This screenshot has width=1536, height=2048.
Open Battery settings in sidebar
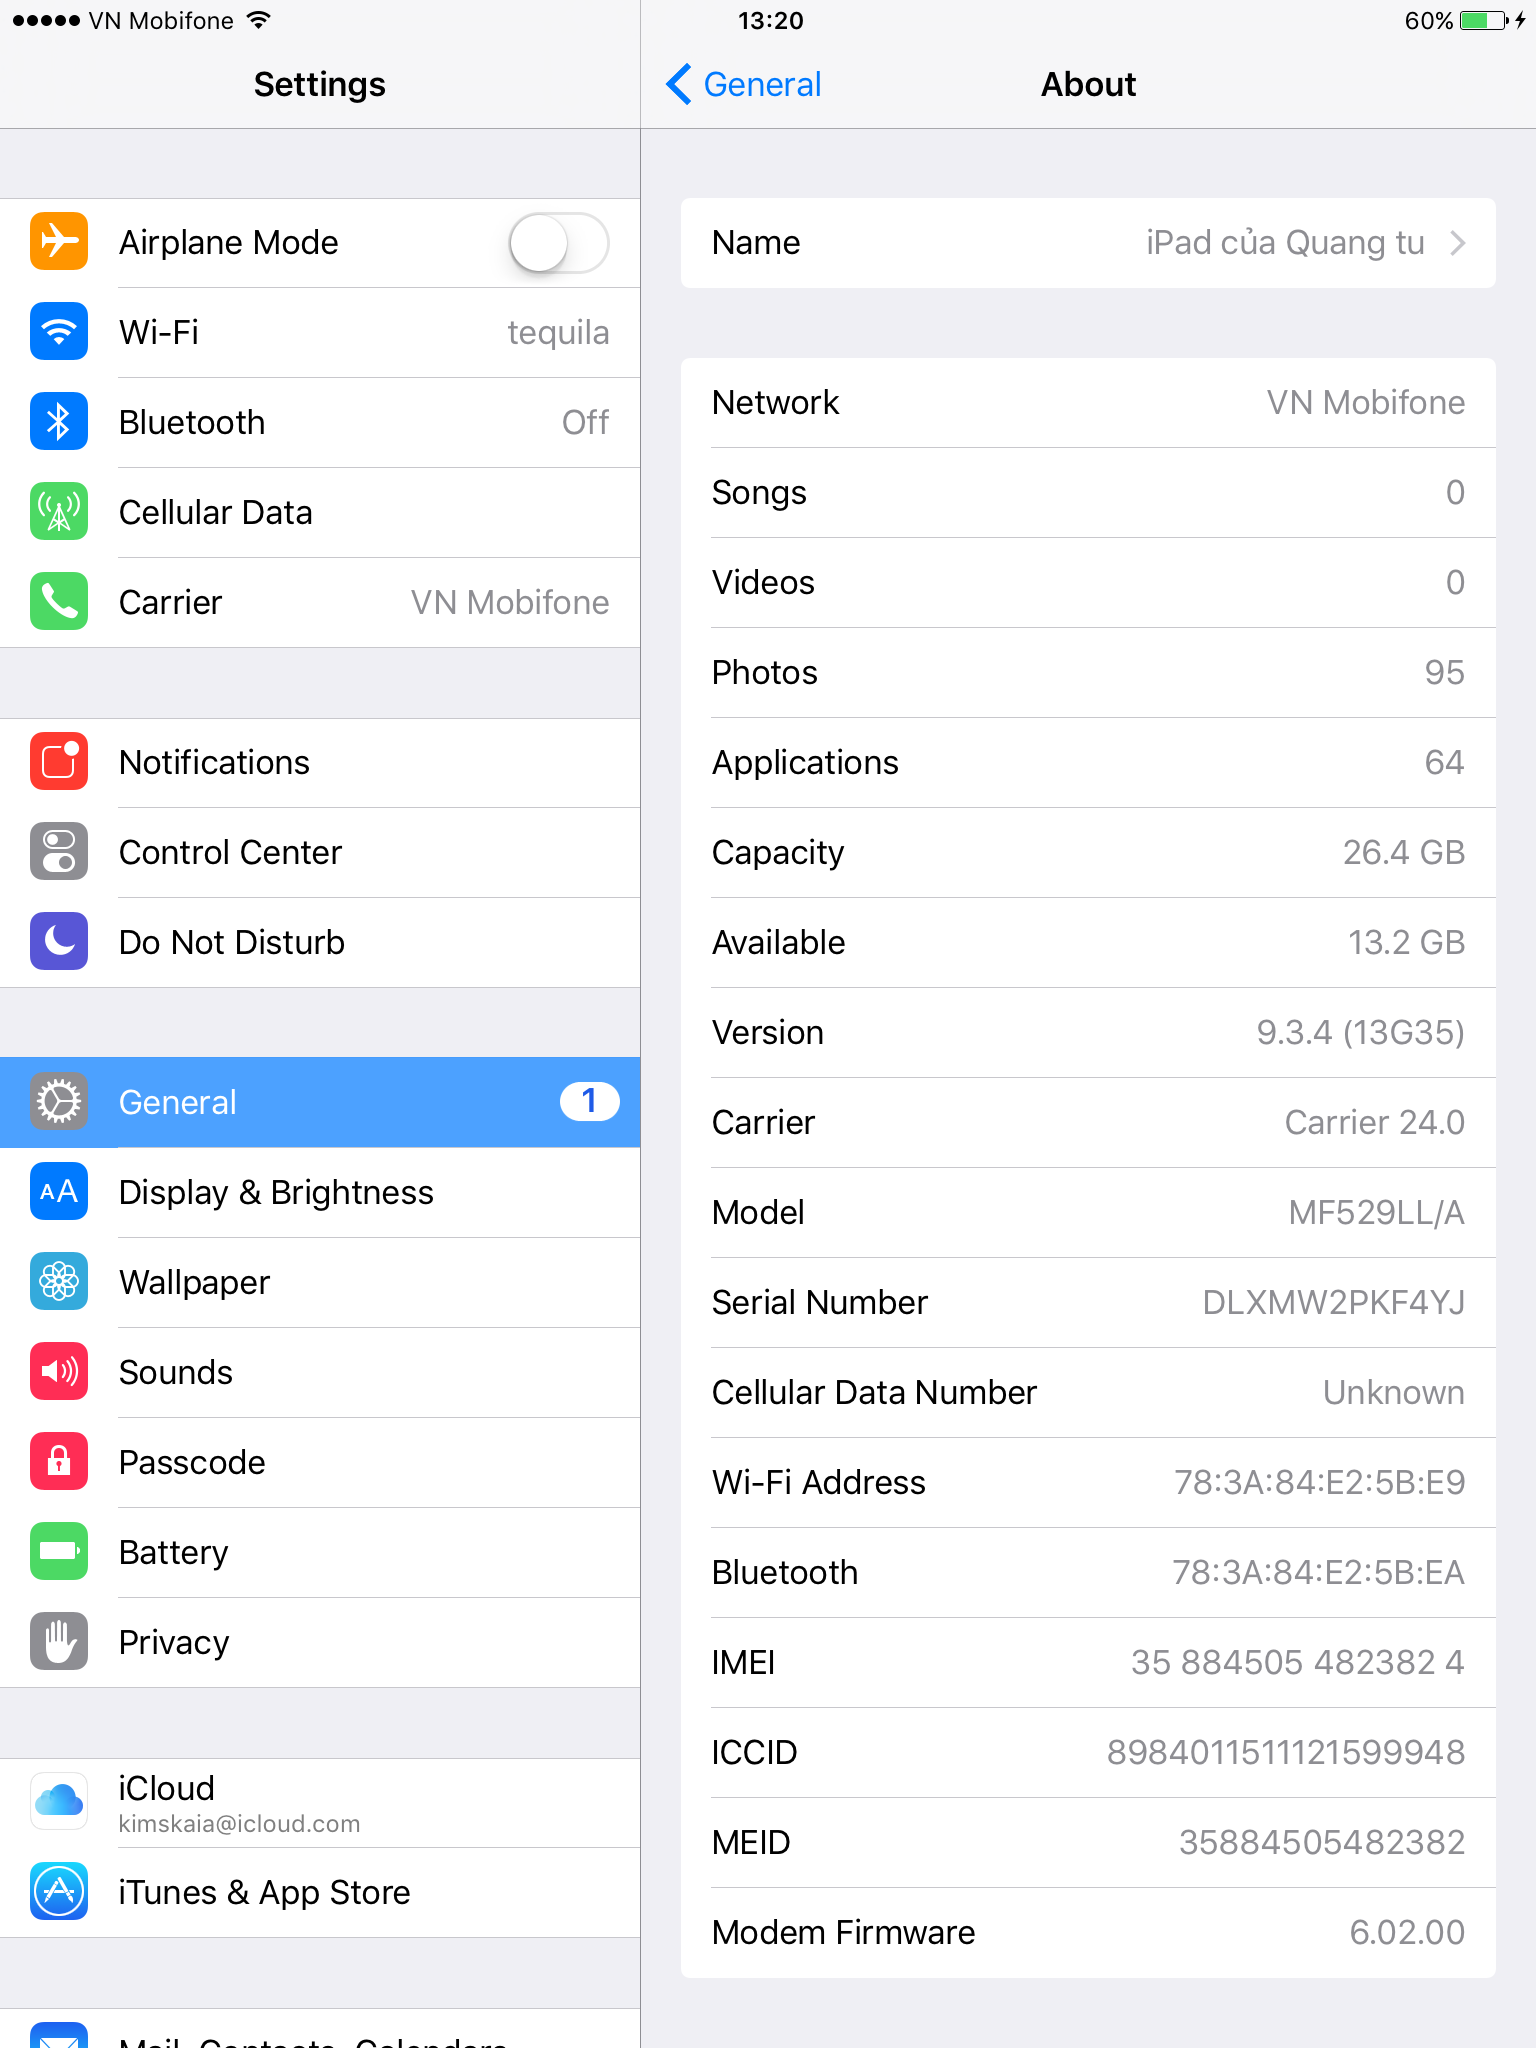(x=320, y=1552)
